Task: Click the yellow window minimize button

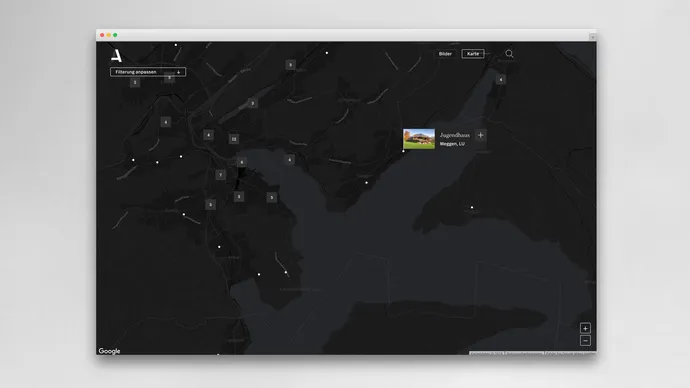Action: coord(109,35)
